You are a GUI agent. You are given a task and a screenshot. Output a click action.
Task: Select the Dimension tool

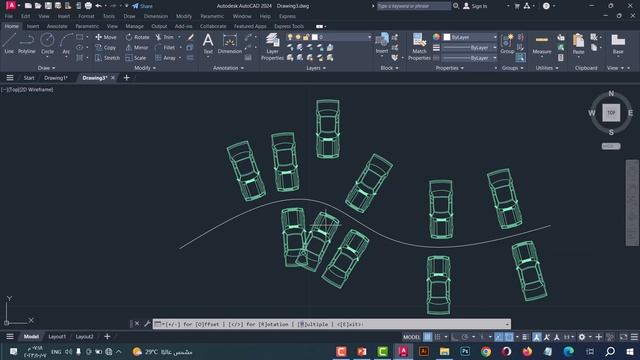click(230, 44)
